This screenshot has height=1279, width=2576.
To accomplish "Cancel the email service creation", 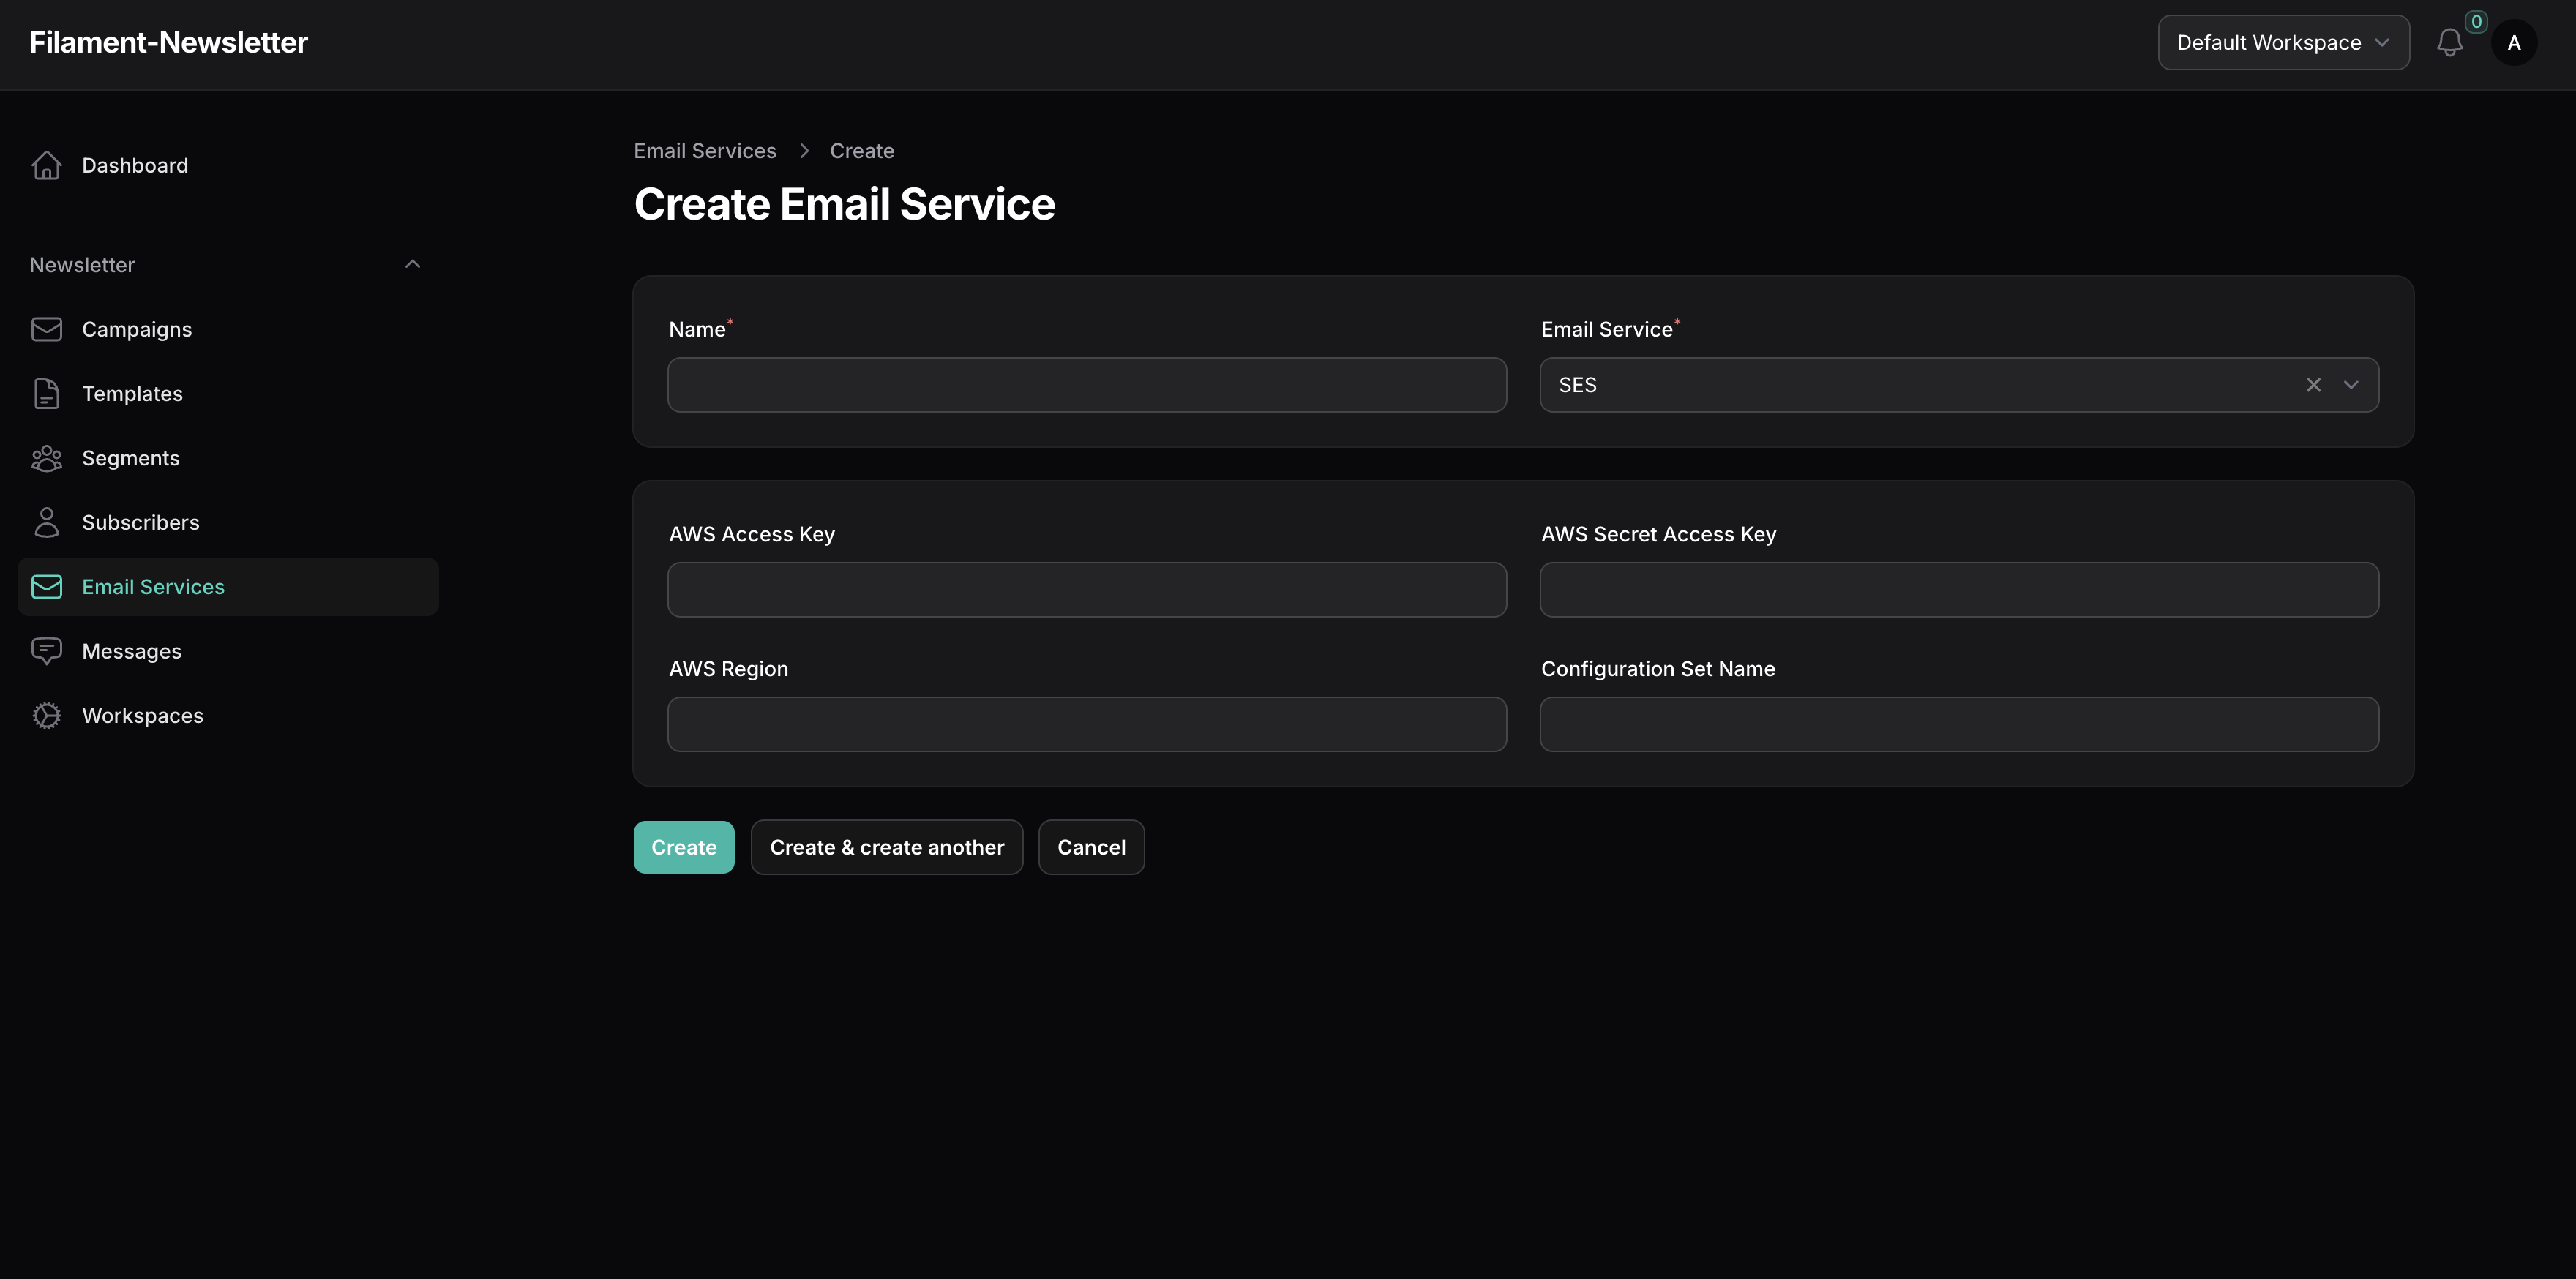I will (x=1091, y=847).
